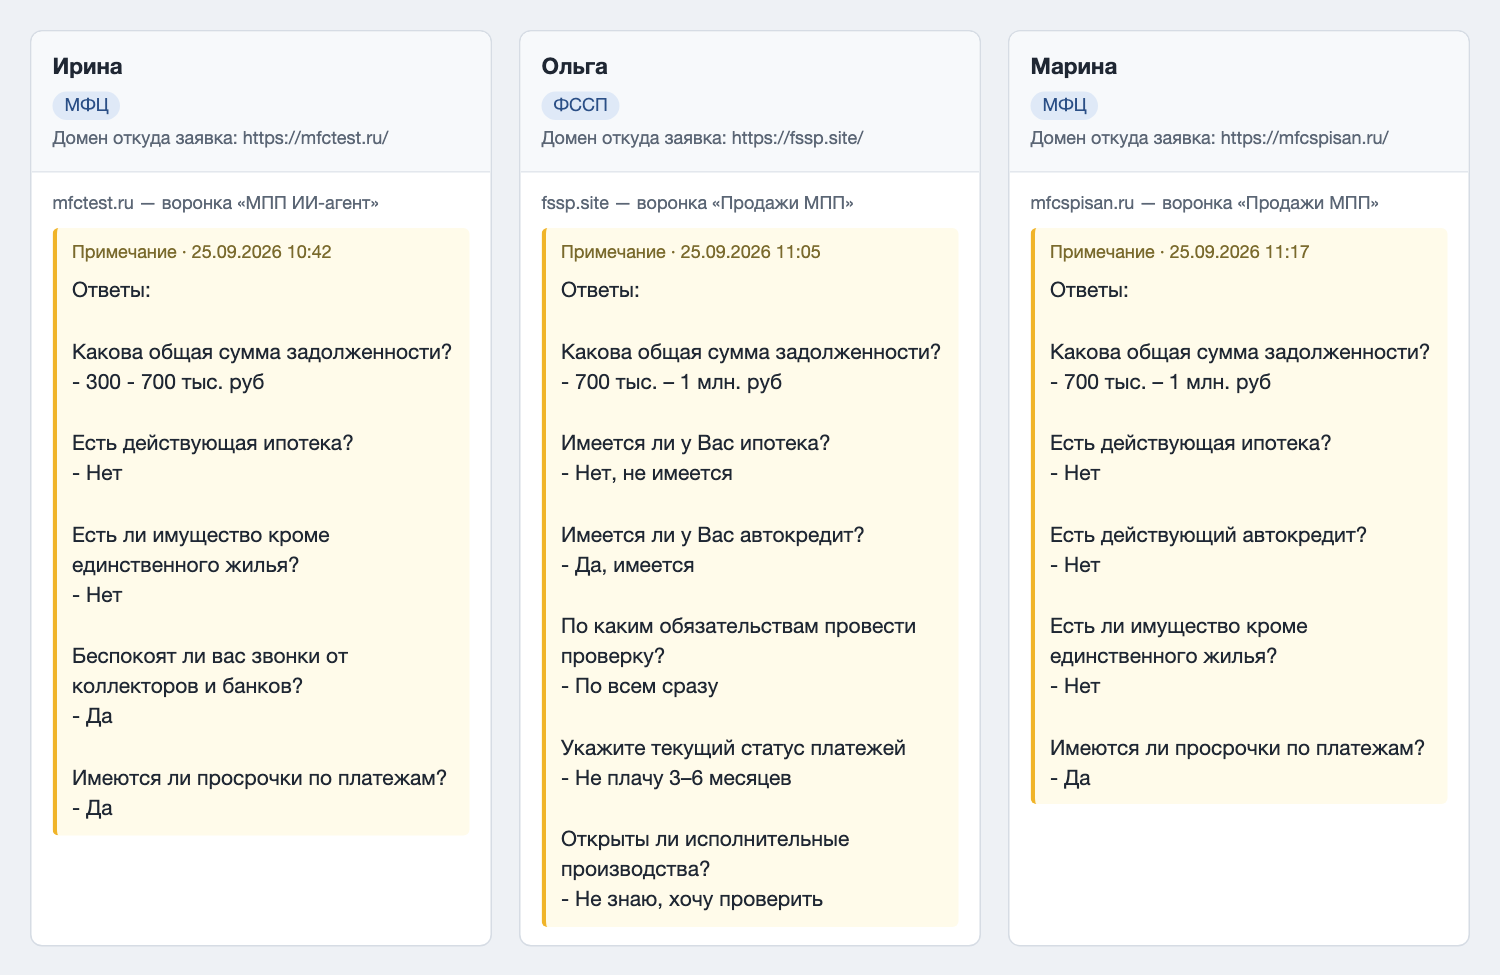Click the answer "- Не плачу 3–6 месяцев"
1500x975 pixels.
[676, 778]
